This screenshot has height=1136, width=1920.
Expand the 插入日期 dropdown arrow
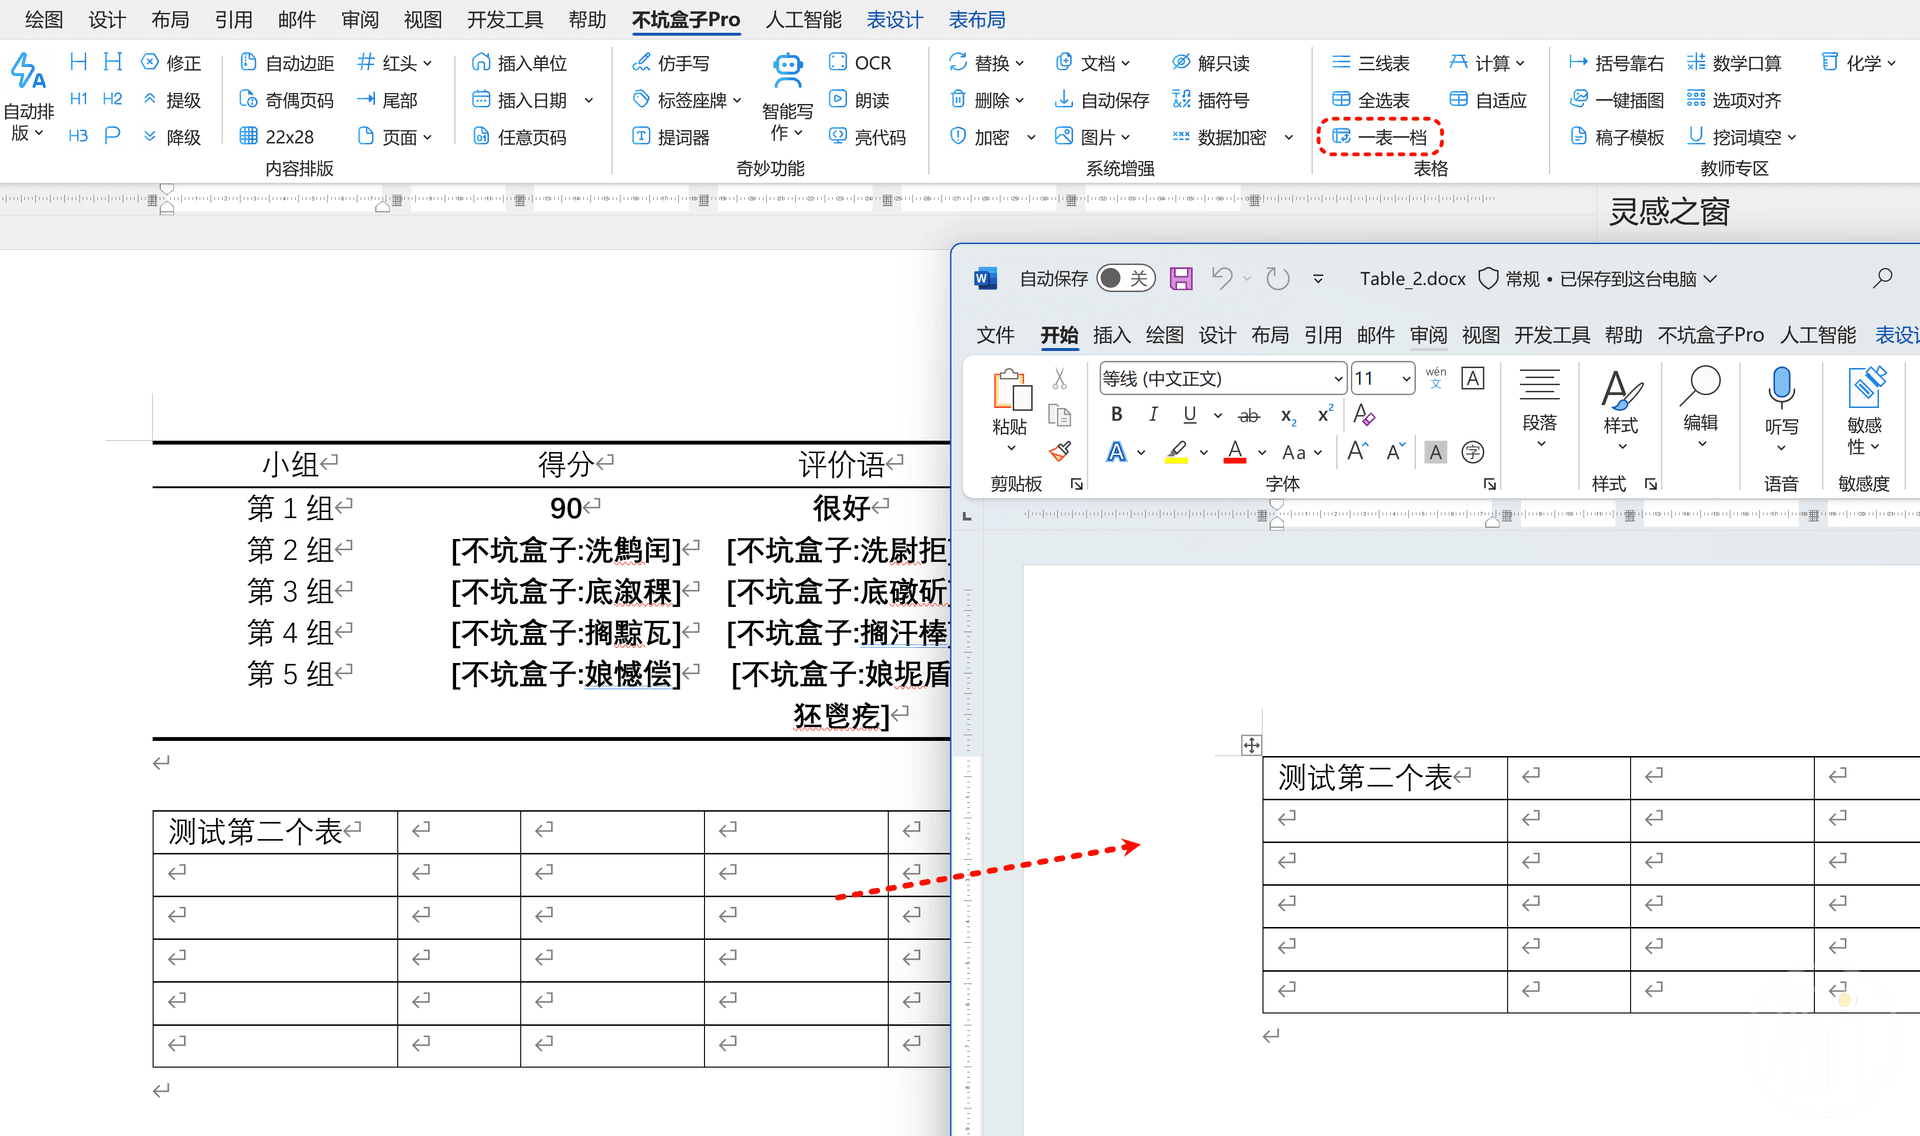pyautogui.click(x=589, y=101)
